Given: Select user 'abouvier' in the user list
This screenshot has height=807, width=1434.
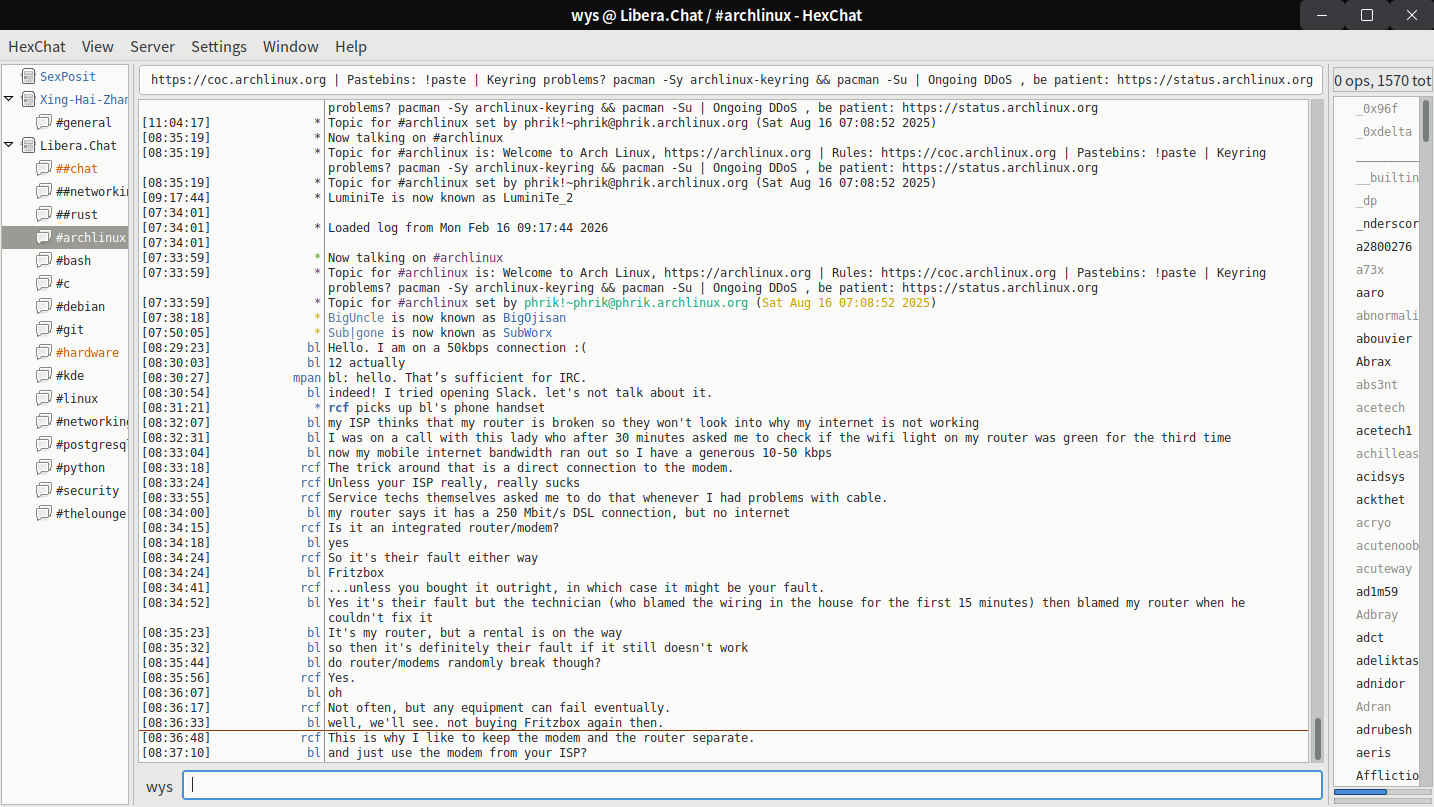Looking at the screenshot, I should click(1383, 338).
